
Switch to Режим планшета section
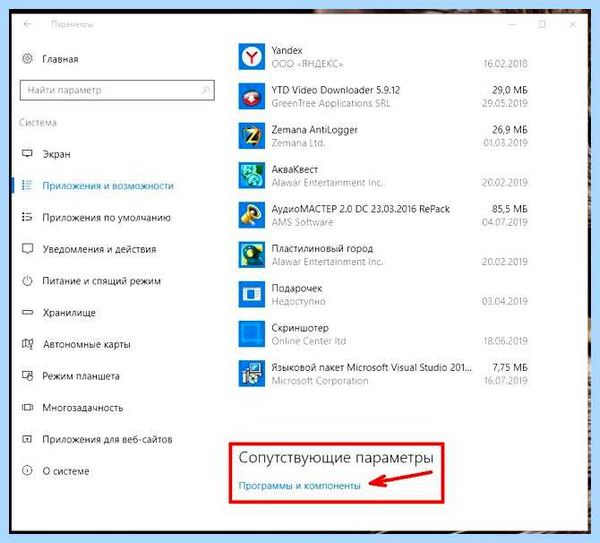pyautogui.click(x=81, y=376)
